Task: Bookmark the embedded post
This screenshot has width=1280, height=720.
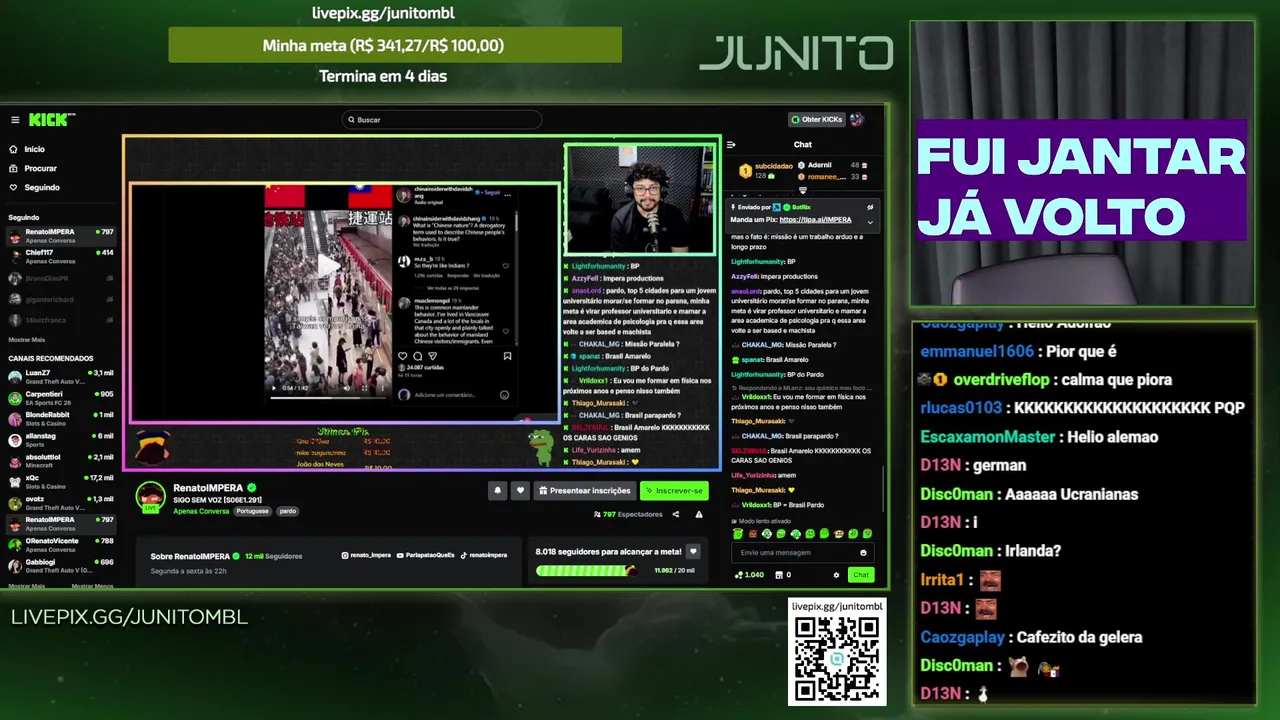Action: click(x=507, y=356)
